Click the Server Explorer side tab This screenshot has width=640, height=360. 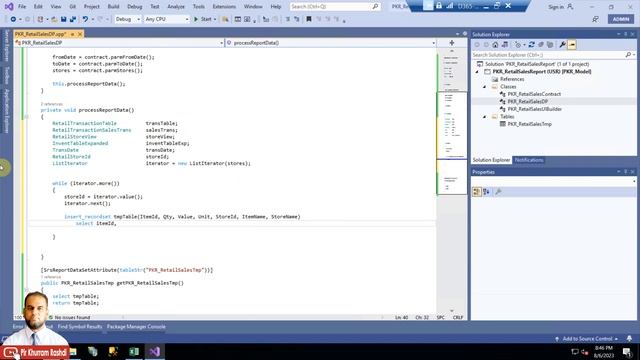7,45
